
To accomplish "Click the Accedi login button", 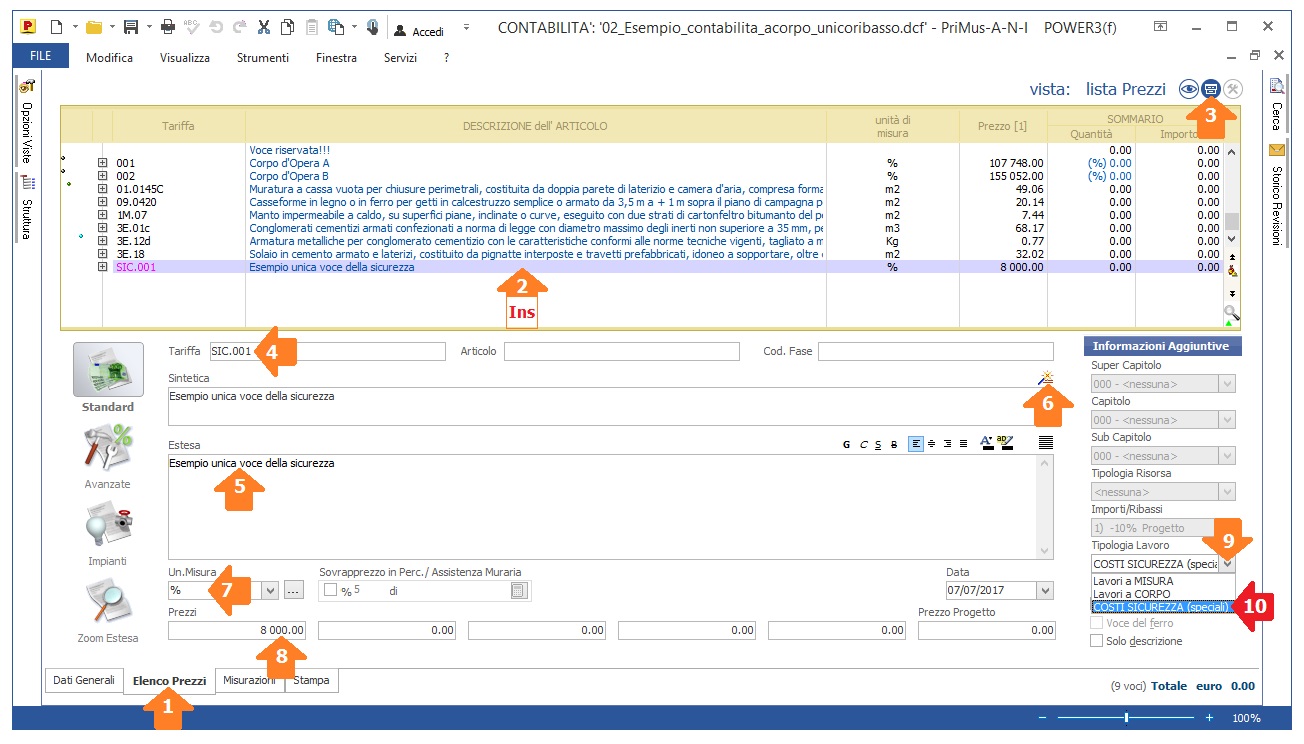I will tap(419, 31).
